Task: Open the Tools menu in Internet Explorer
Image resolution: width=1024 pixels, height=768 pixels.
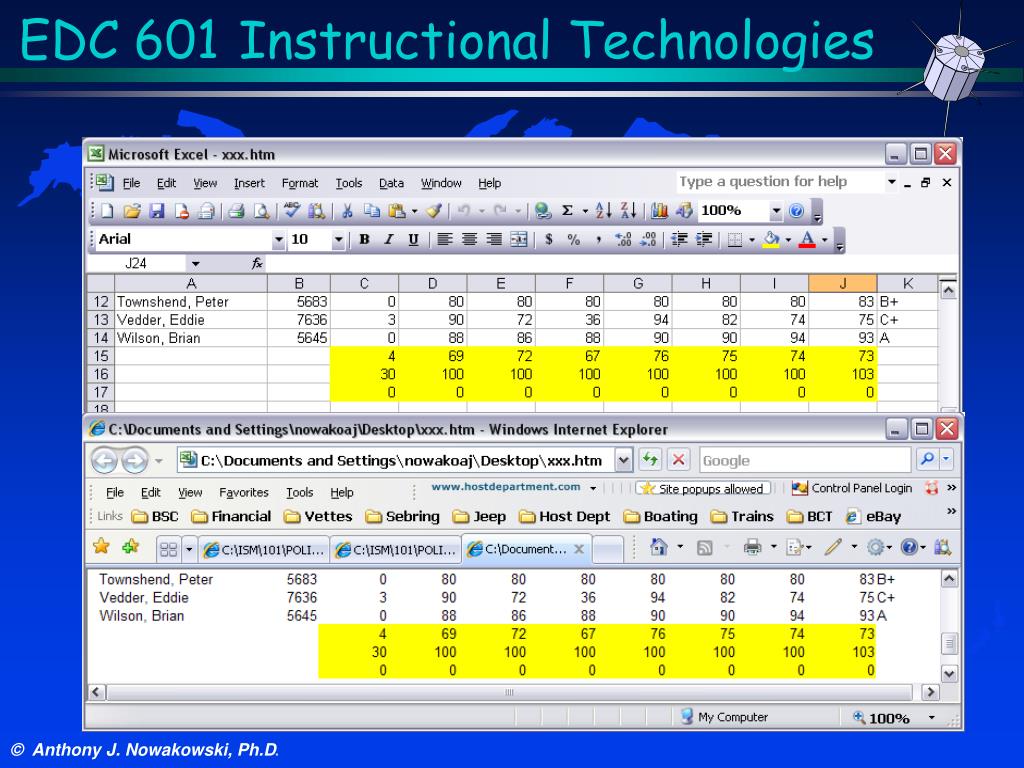Action: tap(300, 492)
